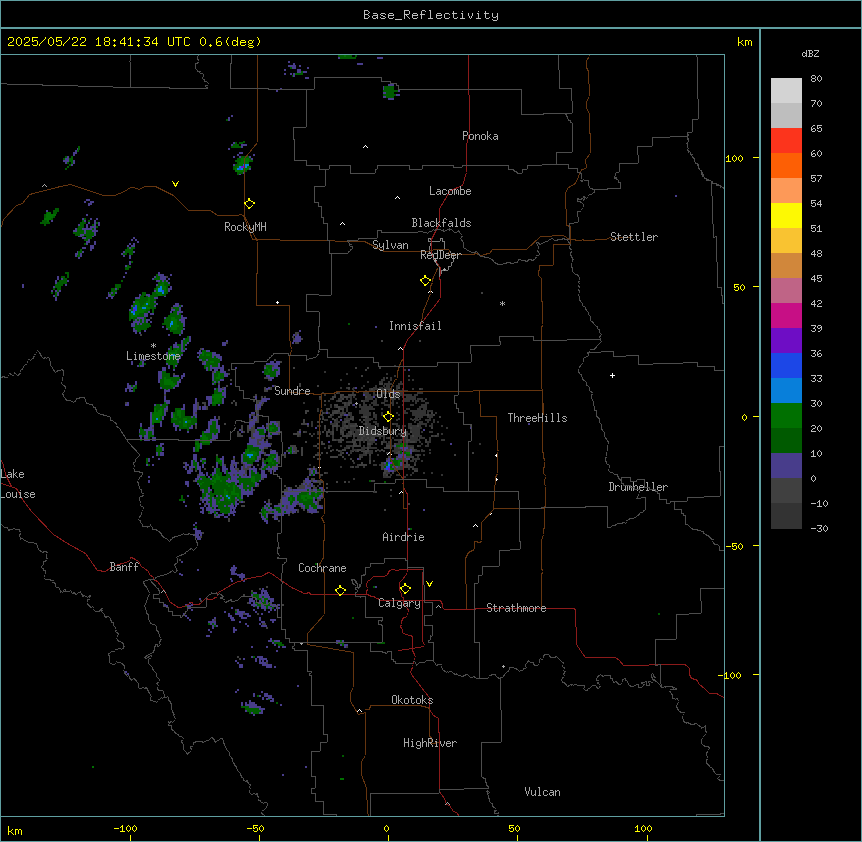Click the asterisk marker above Limestone

tap(153, 346)
